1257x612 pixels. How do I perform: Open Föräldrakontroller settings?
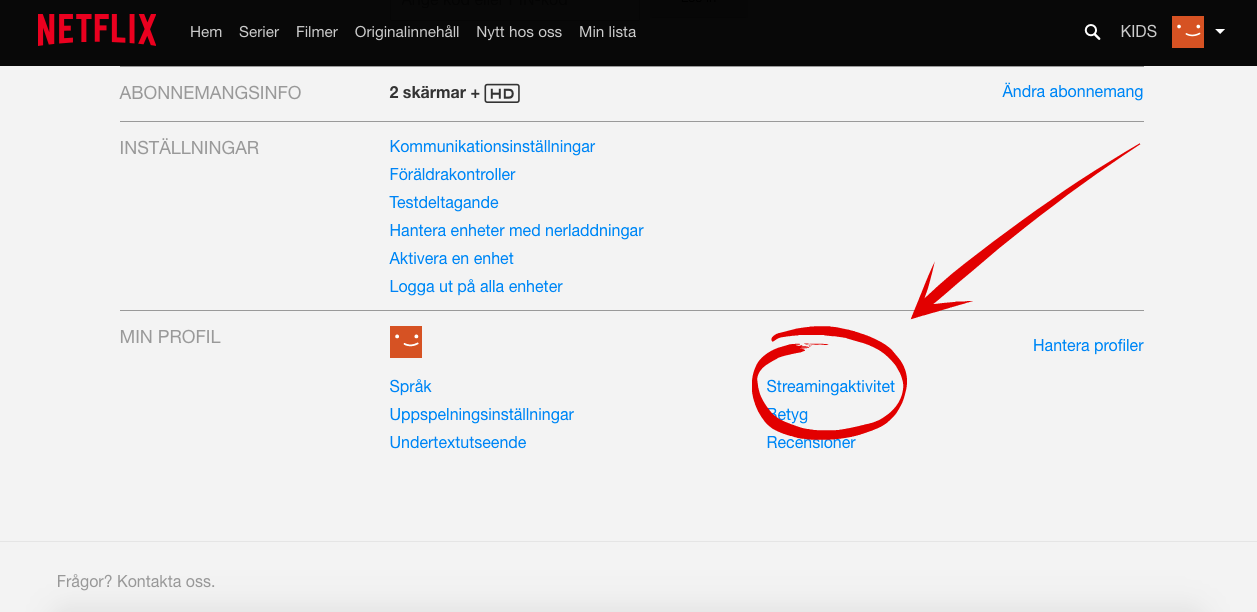pos(453,174)
